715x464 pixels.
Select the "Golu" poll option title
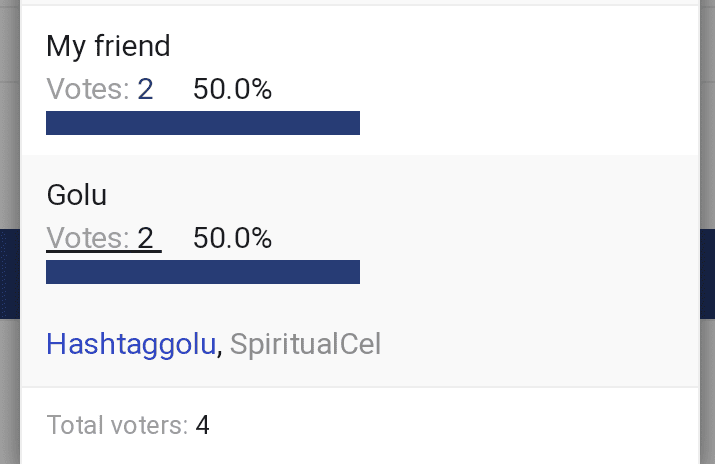coord(76,195)
